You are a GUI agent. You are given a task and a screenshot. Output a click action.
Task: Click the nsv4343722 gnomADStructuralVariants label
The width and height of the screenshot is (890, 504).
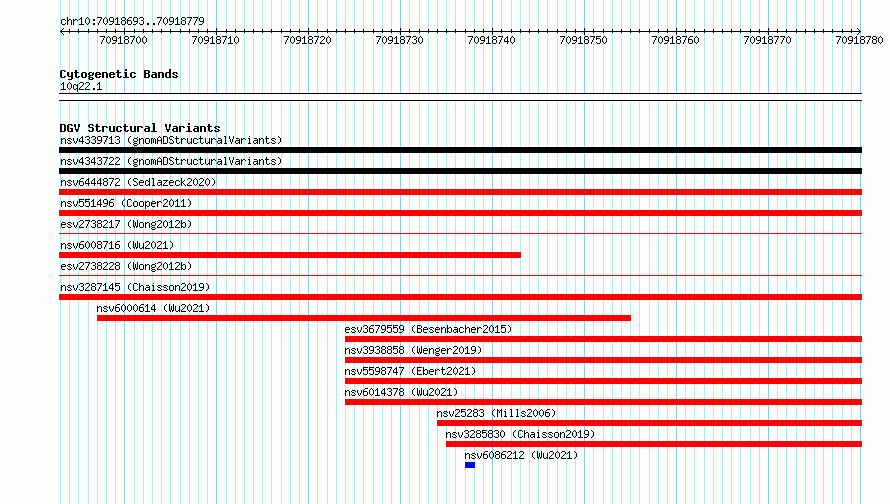pos(171,161)
